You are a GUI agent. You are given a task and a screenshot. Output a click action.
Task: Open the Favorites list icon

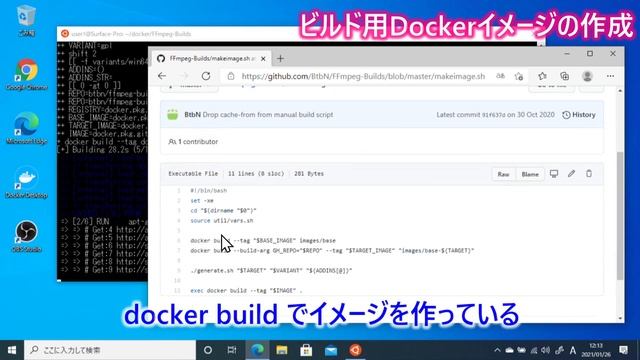click(542, 76)
